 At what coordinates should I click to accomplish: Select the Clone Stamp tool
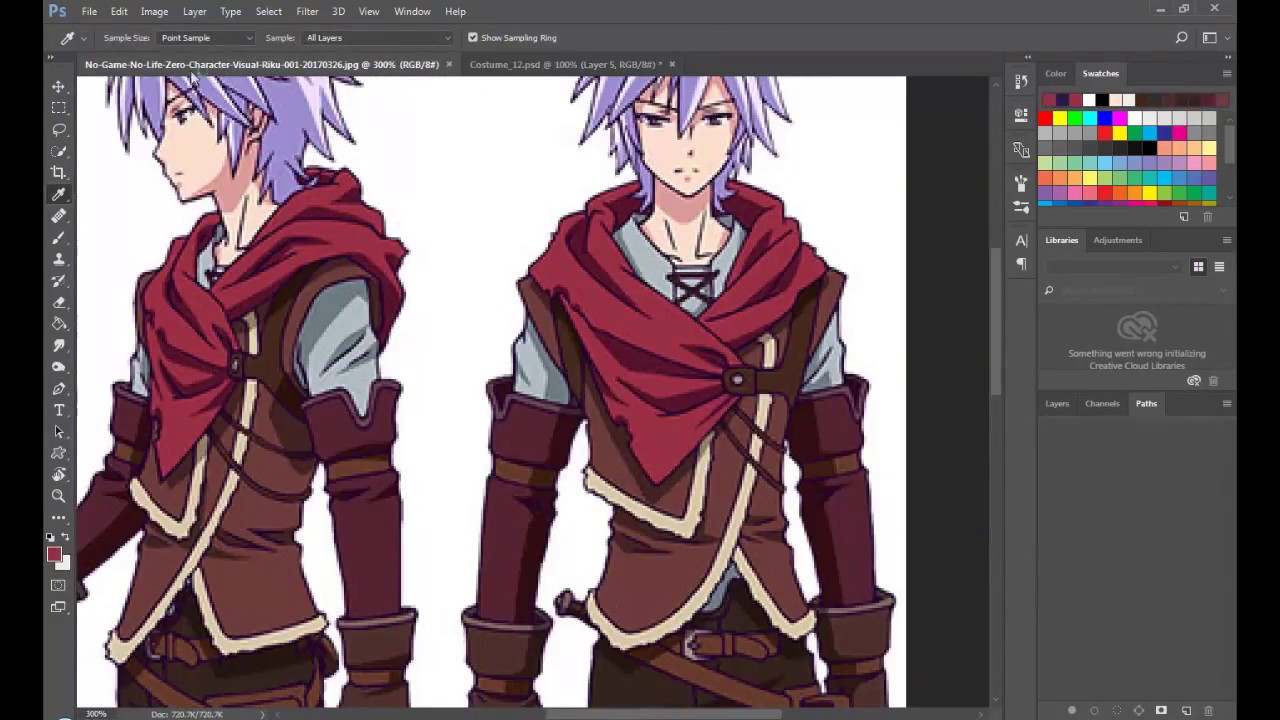[59, 259]
